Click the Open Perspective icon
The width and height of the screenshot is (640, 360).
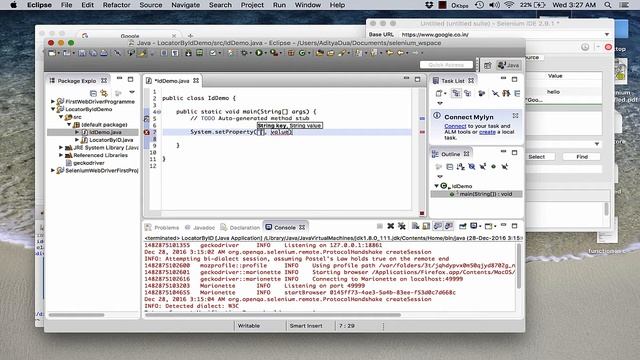pyautogui.click(x=487, y=65)
